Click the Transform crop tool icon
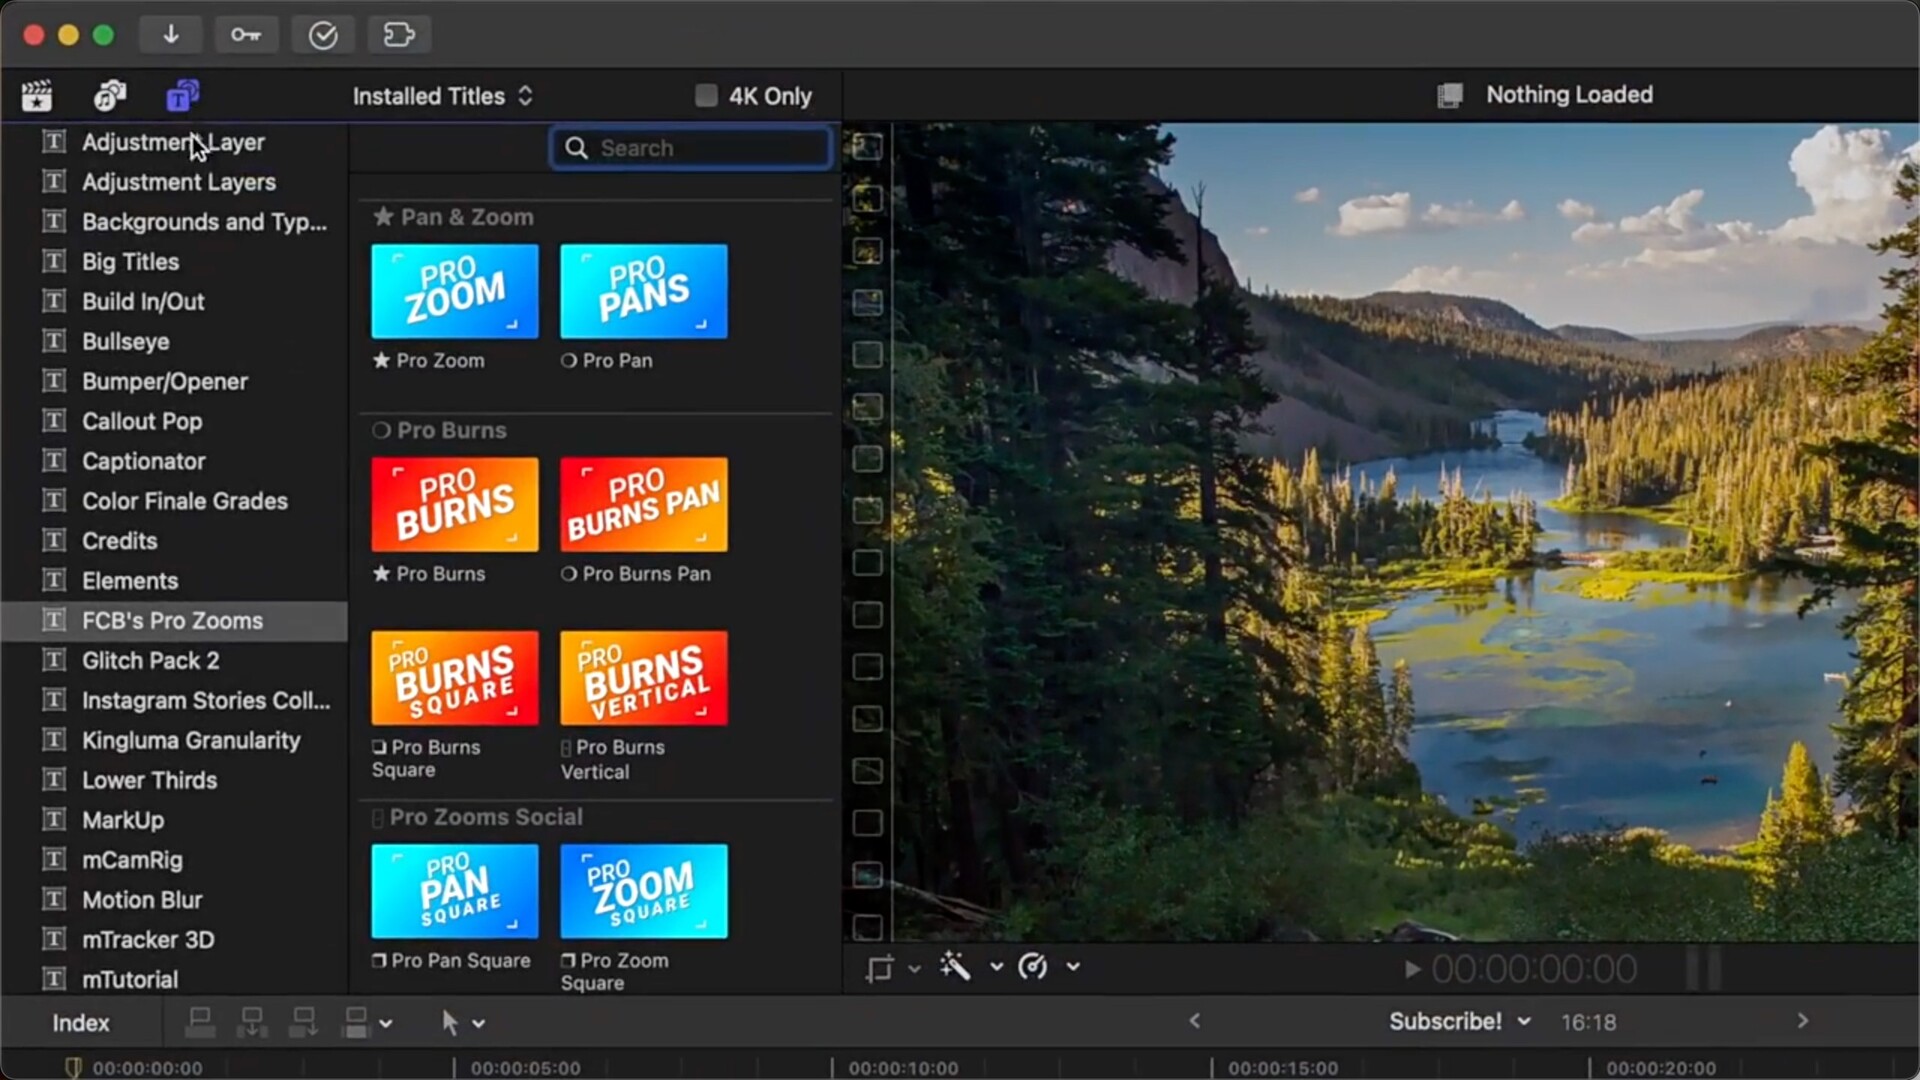 (x=880, y=968)
